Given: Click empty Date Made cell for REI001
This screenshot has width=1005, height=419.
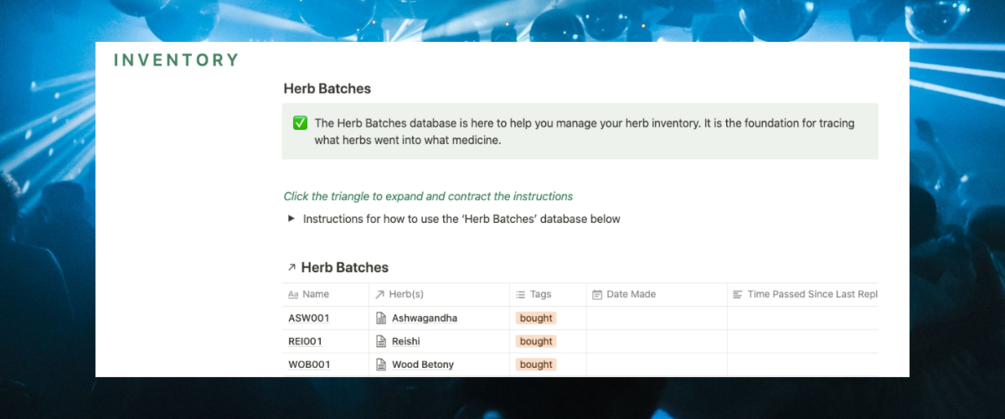Looking at the screenshot, I should click(655, 341).
